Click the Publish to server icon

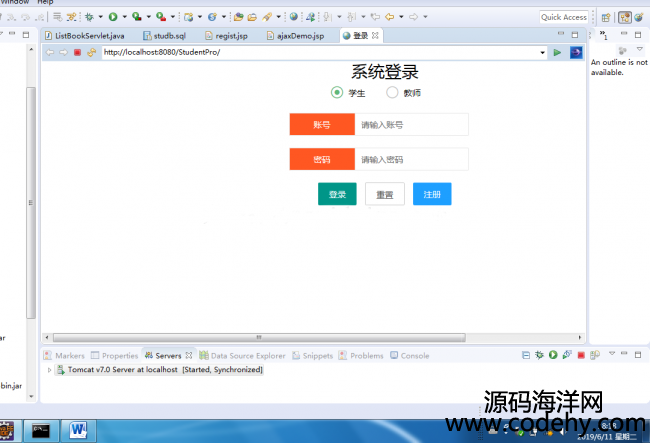point(595,355)
